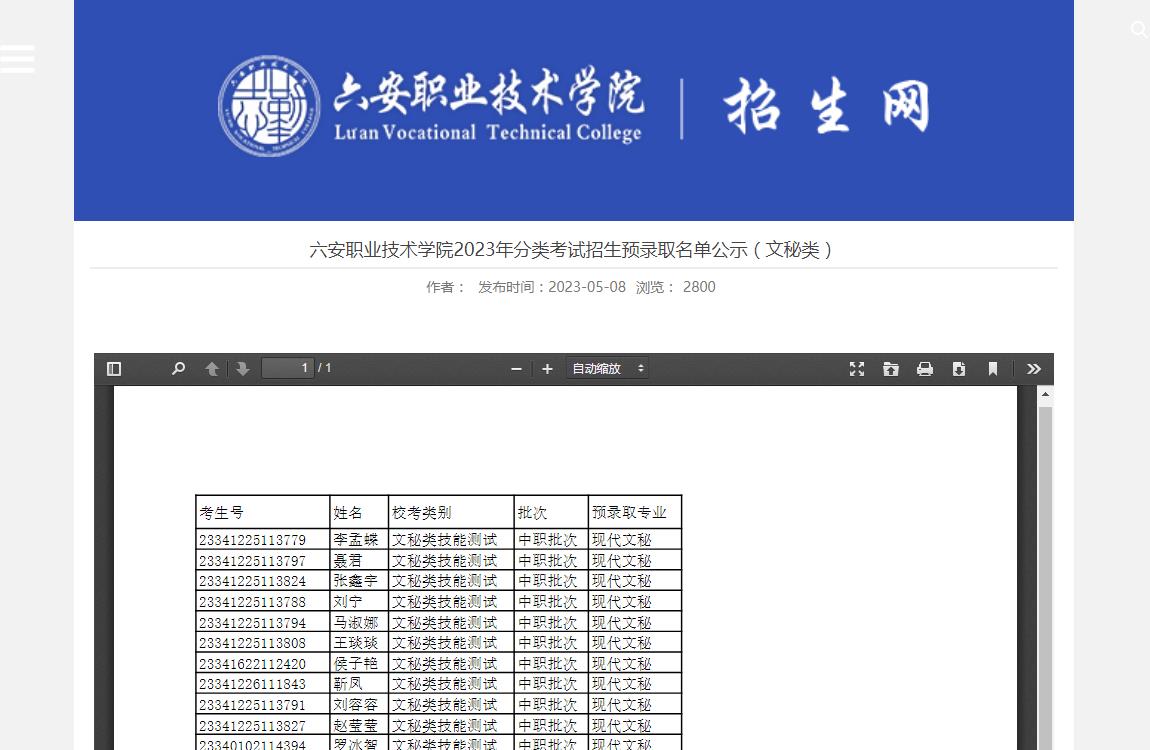Zoom out the PDF with minus button
Viewport: 1150px width, 750px height.
(516, 369)
